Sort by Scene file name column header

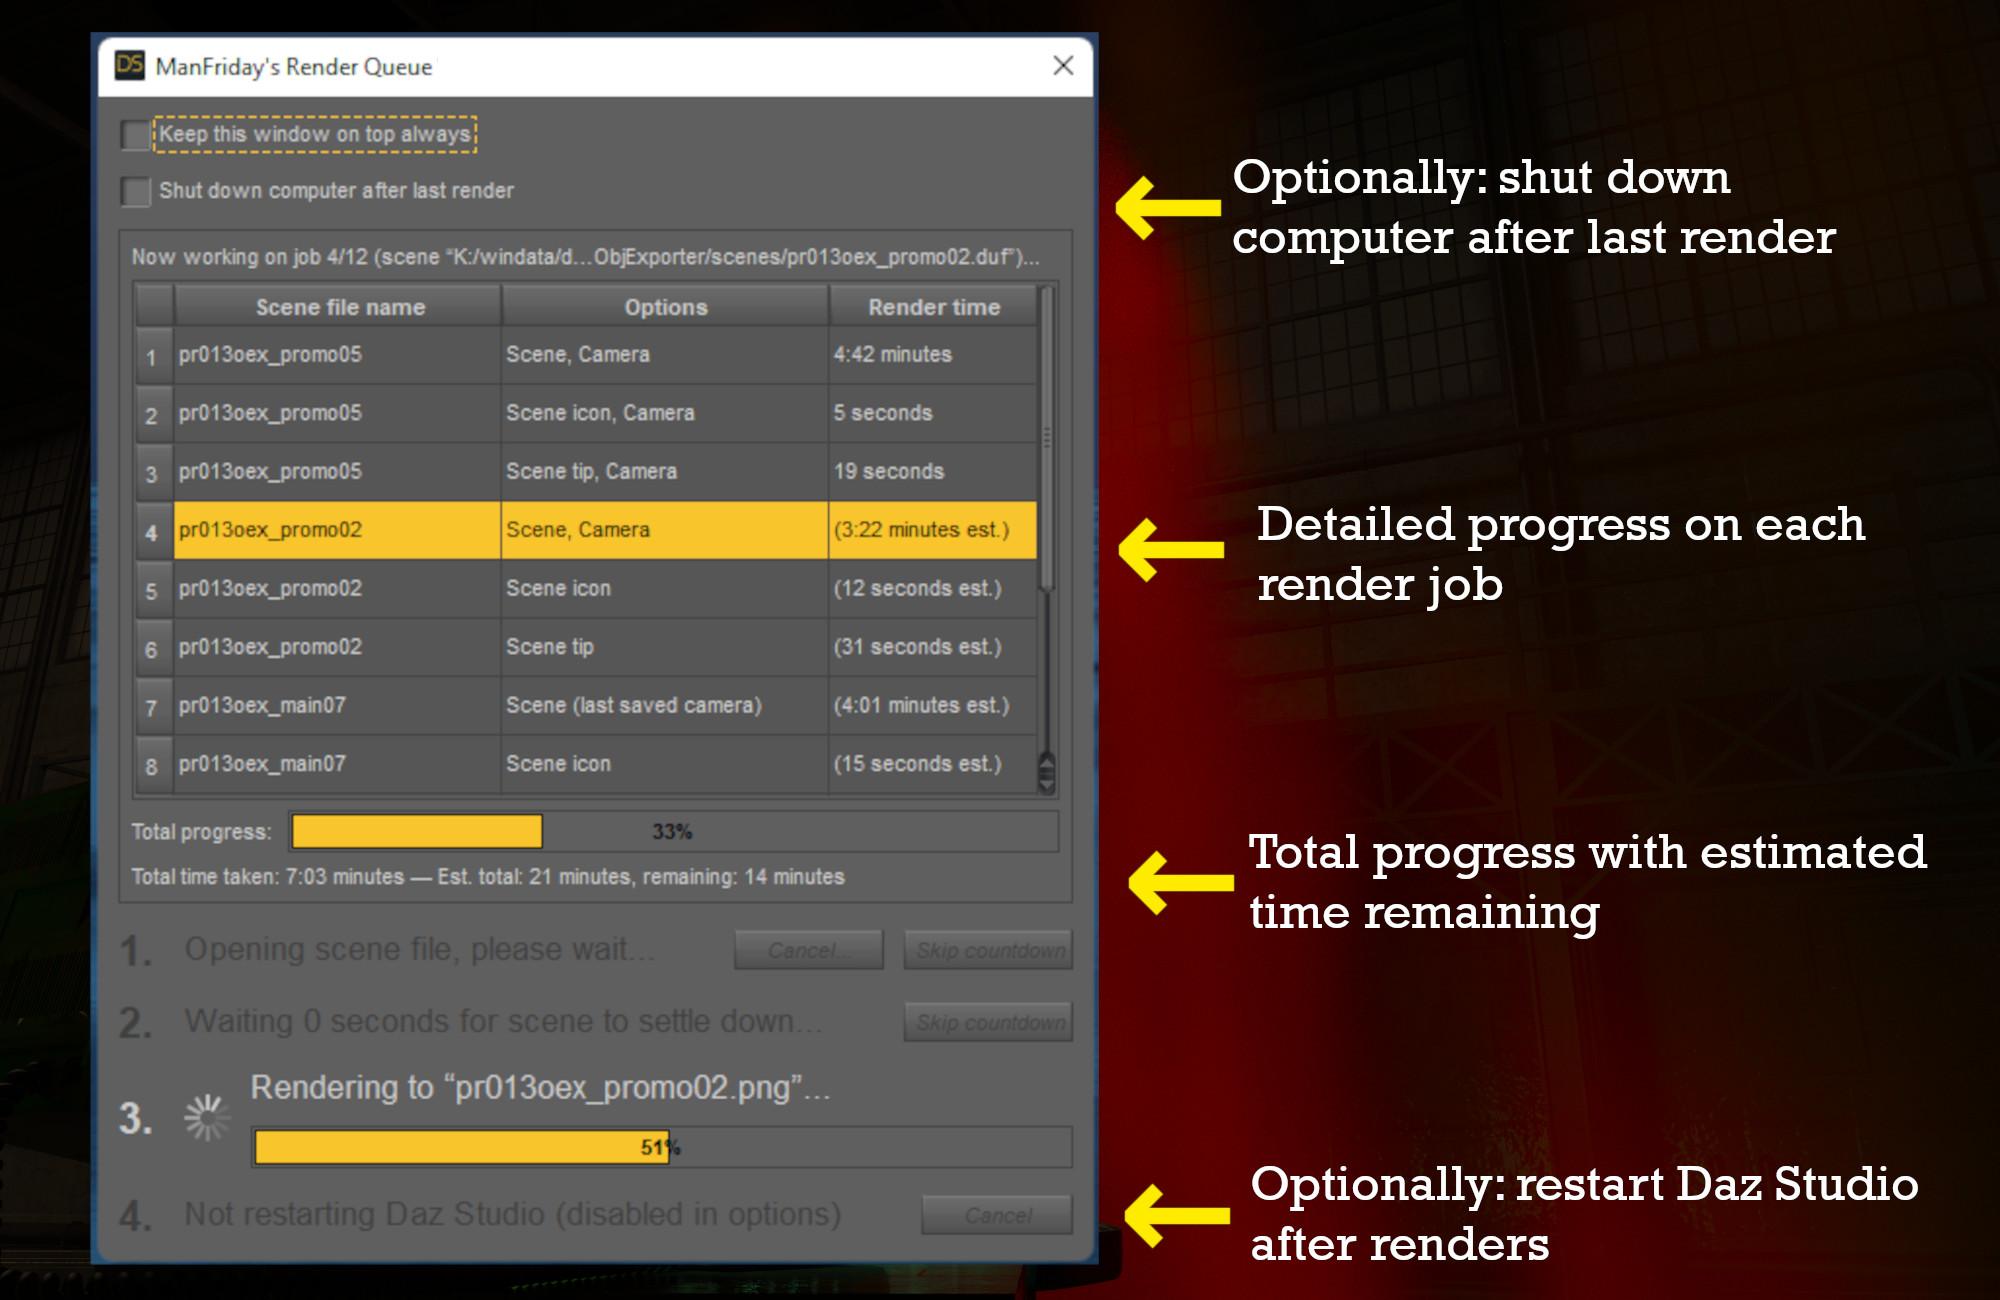[x=338, y=306]
